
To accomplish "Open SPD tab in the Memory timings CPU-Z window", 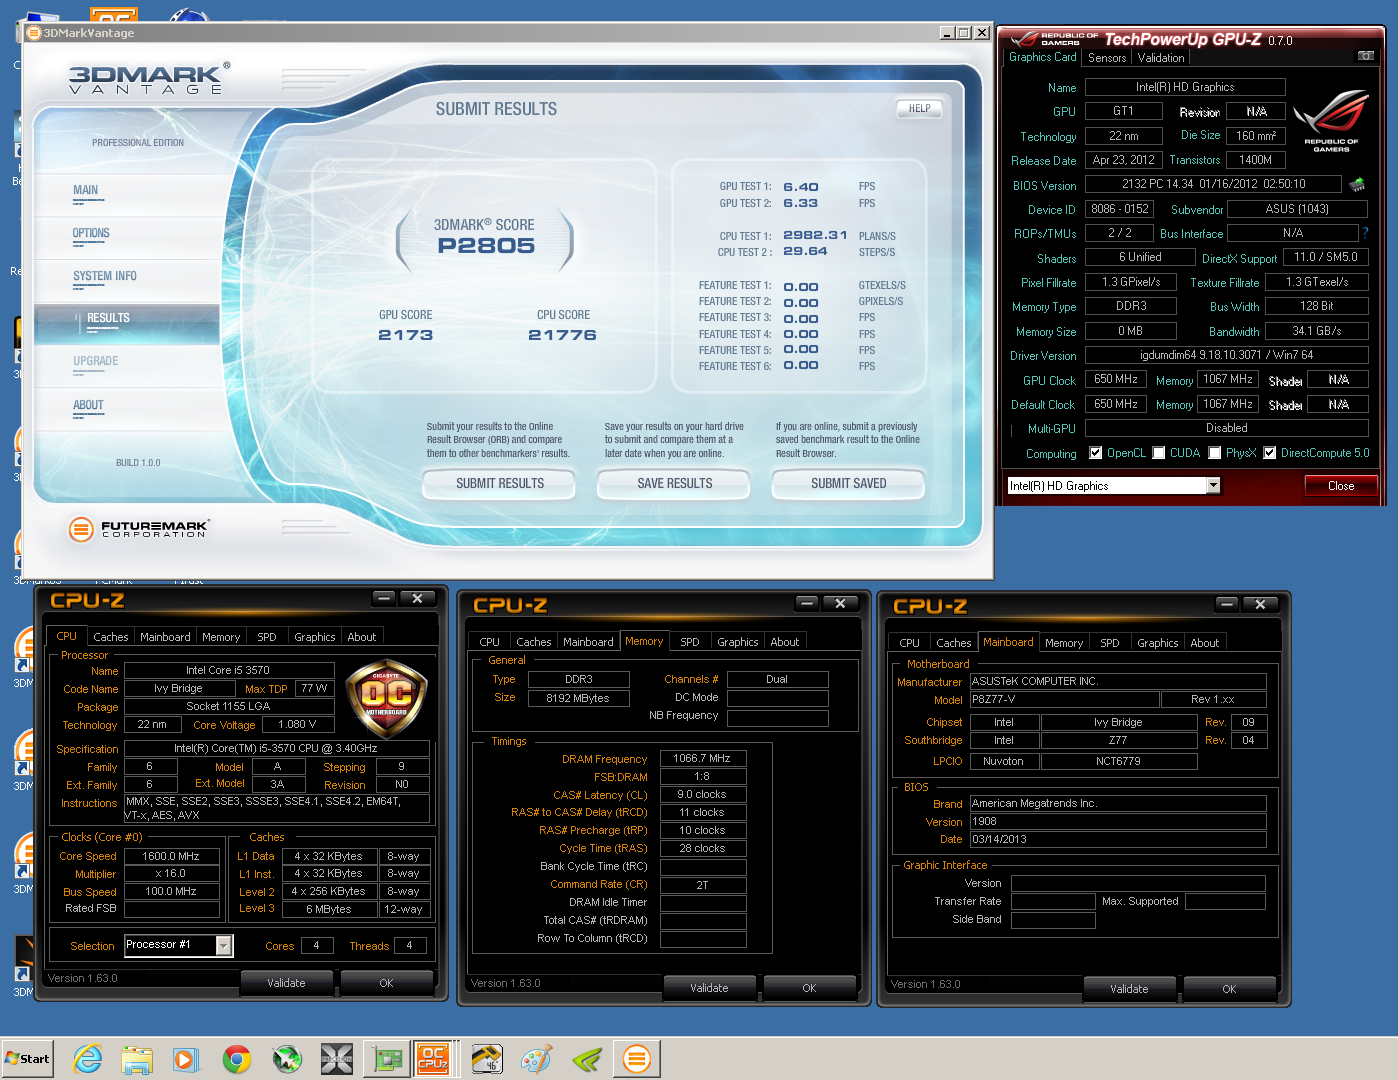I will click(x=690, y=642).
